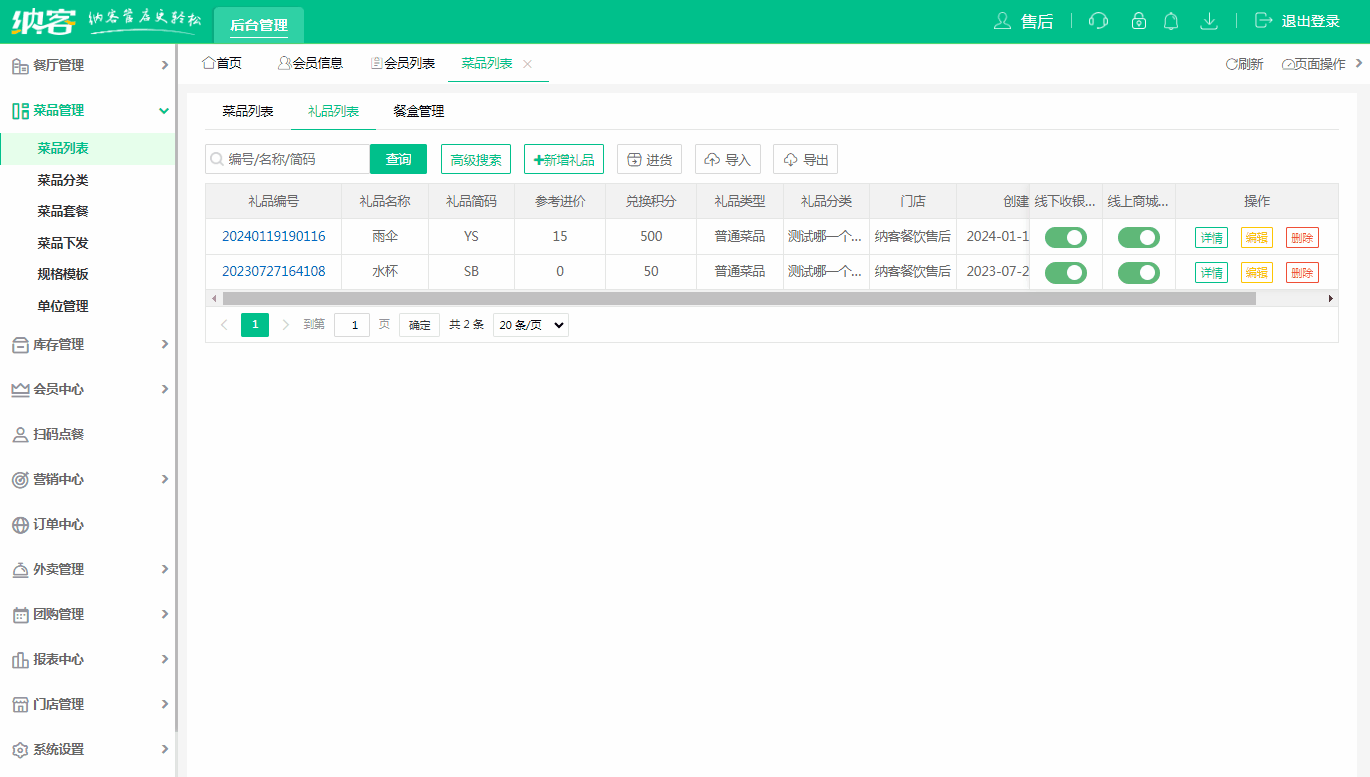Screen dimensions: 1370x777
Task: Click the lock screen icon in top bar
Action: [1138, 20]
